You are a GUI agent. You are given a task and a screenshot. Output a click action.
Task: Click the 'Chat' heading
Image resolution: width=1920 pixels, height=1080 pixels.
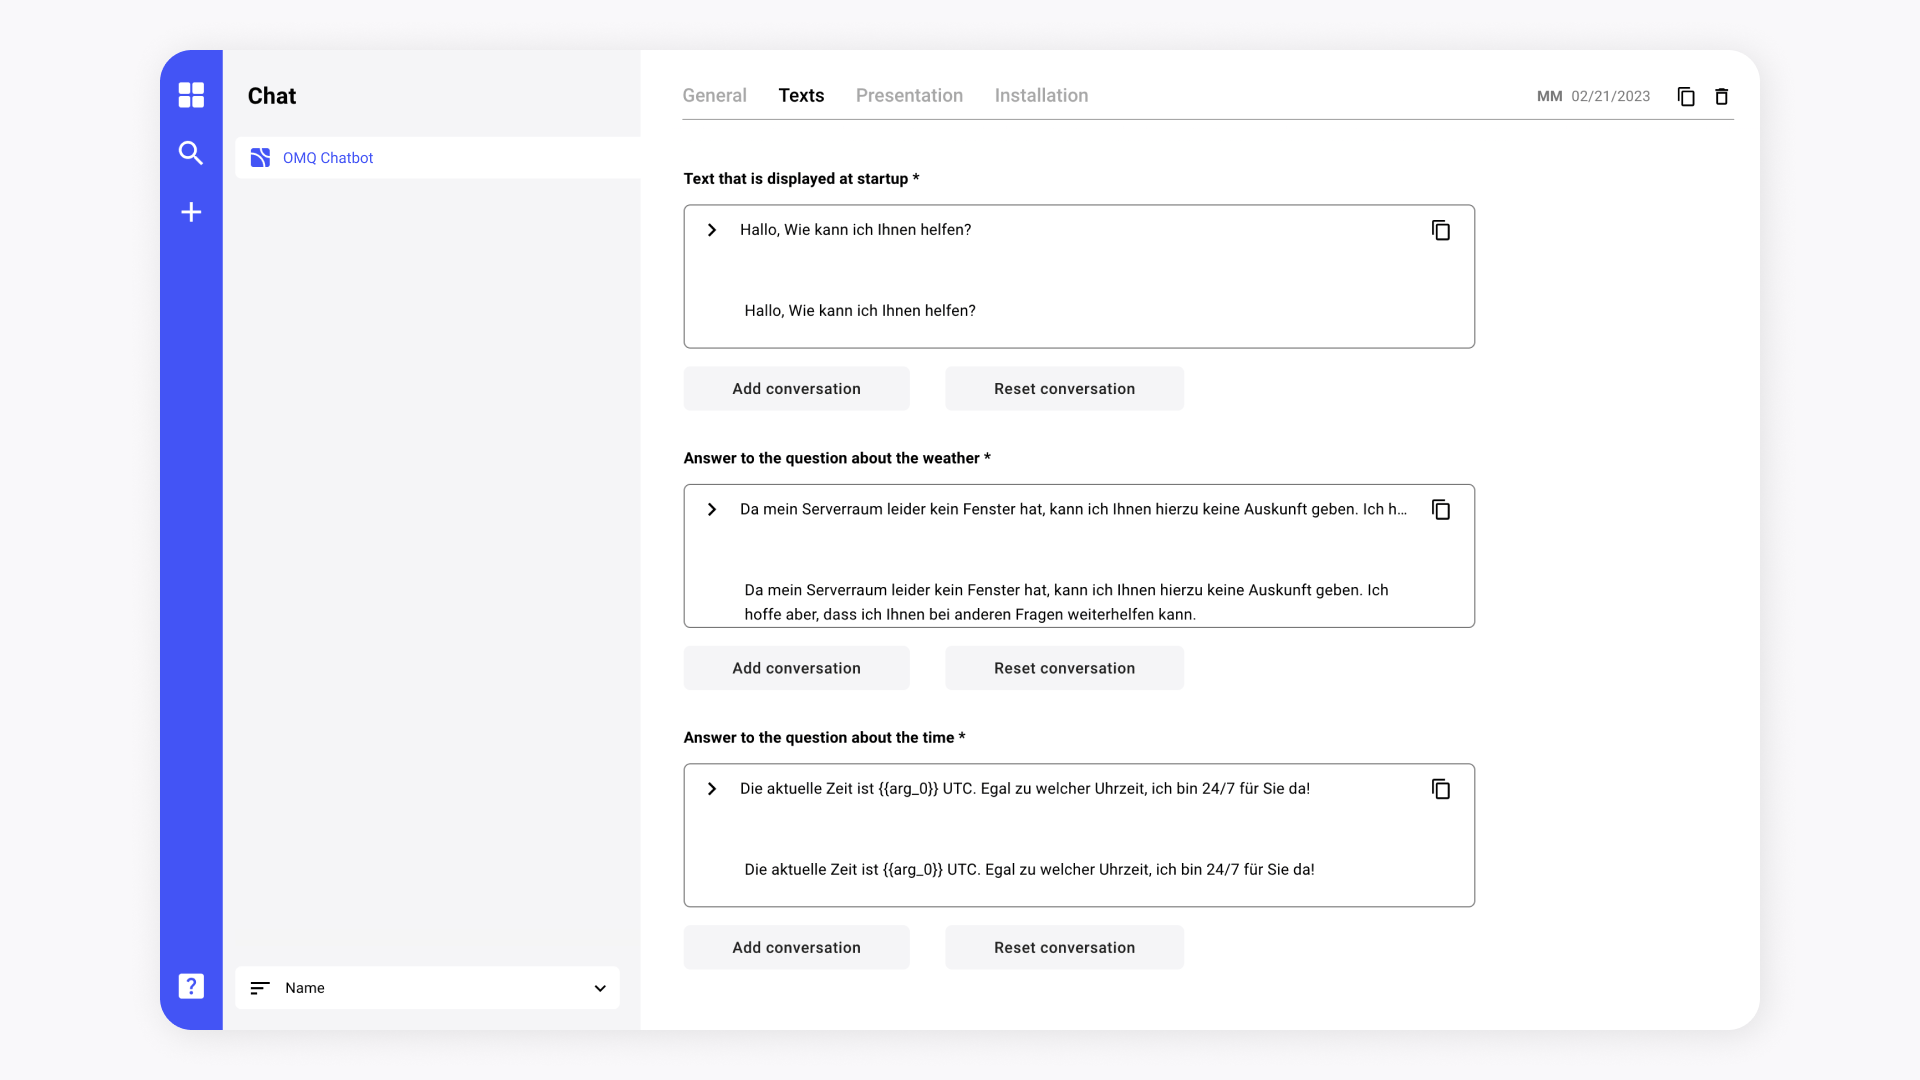coord(272,96)
